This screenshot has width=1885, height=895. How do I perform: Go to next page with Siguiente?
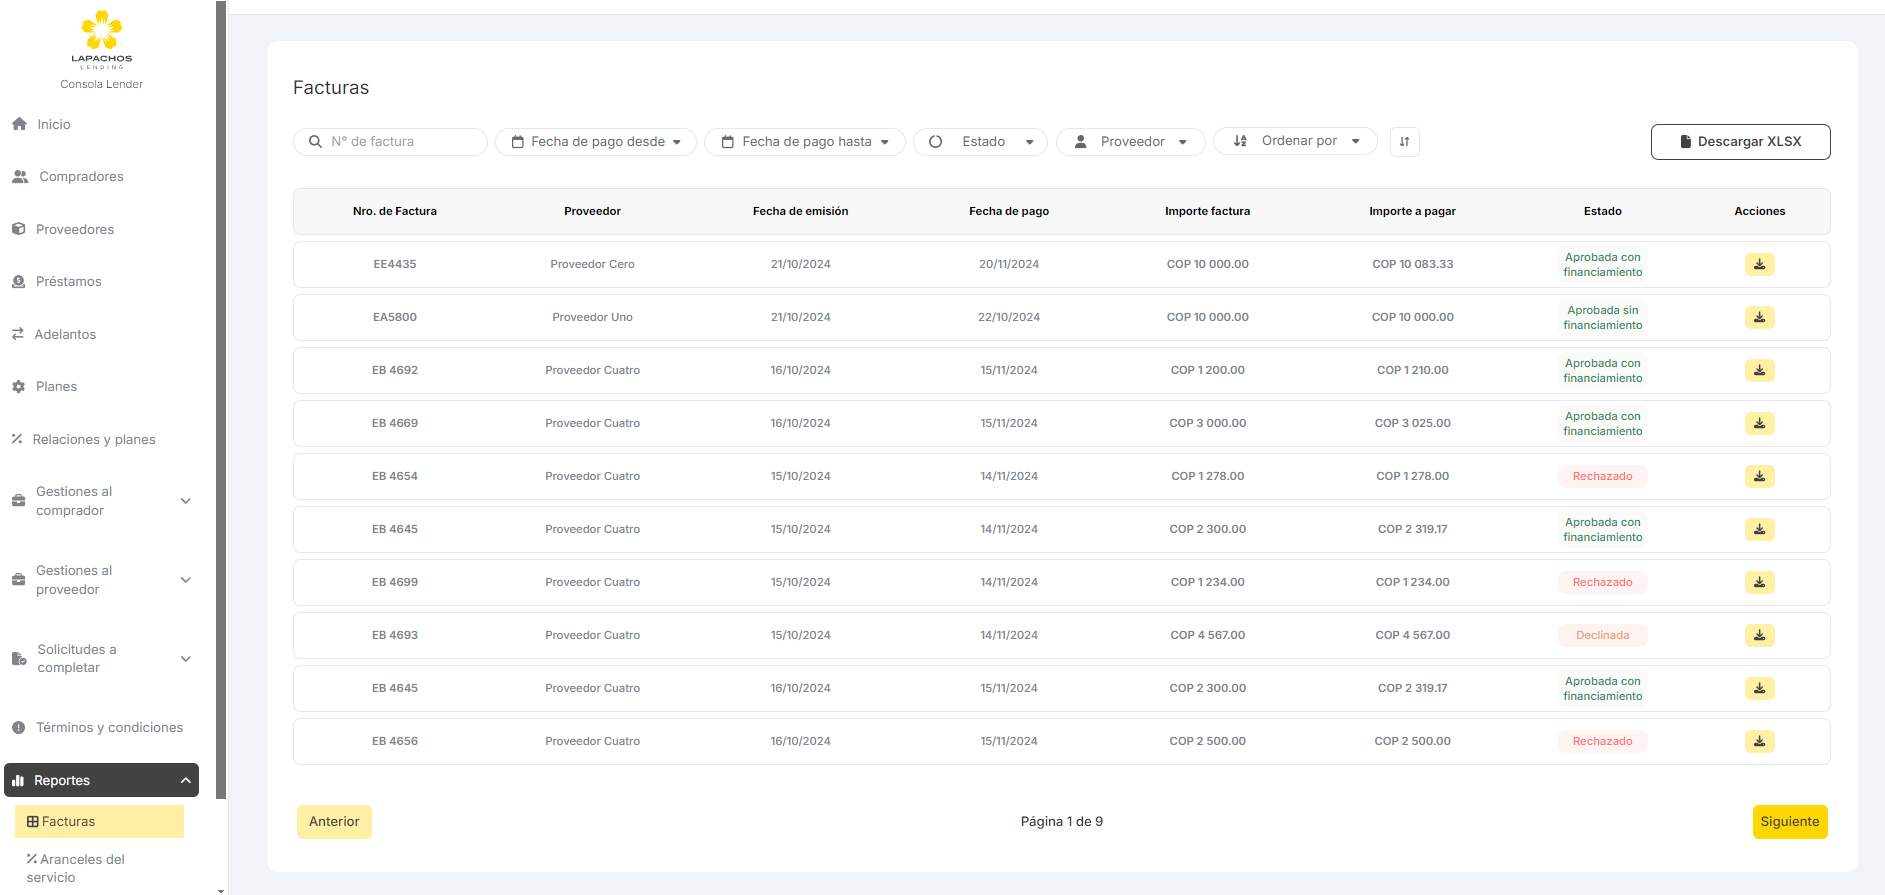point(1789,822)
